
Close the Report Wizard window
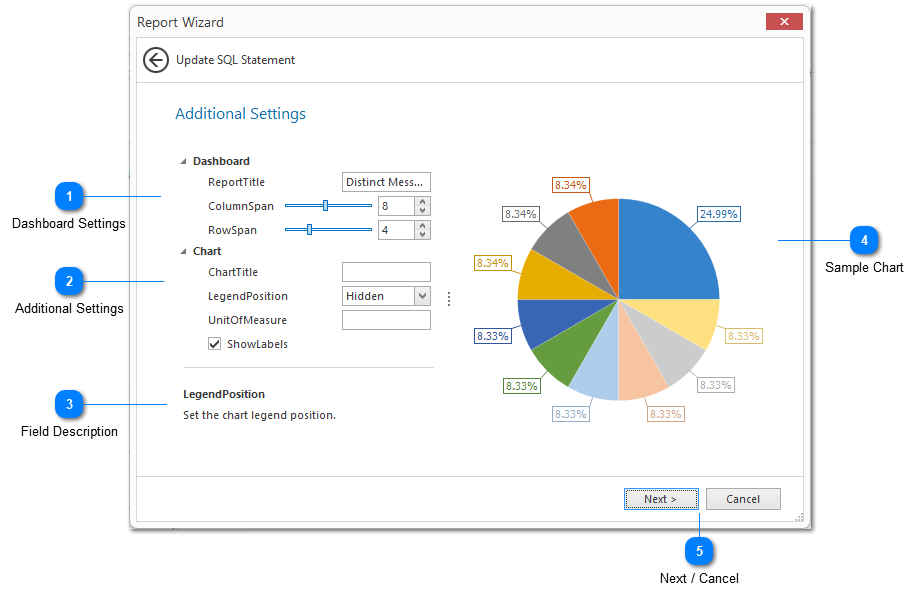(784, 22)
